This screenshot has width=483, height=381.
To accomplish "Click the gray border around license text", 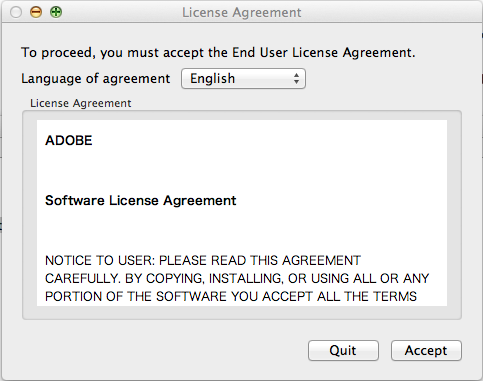I will coord(29,215).
